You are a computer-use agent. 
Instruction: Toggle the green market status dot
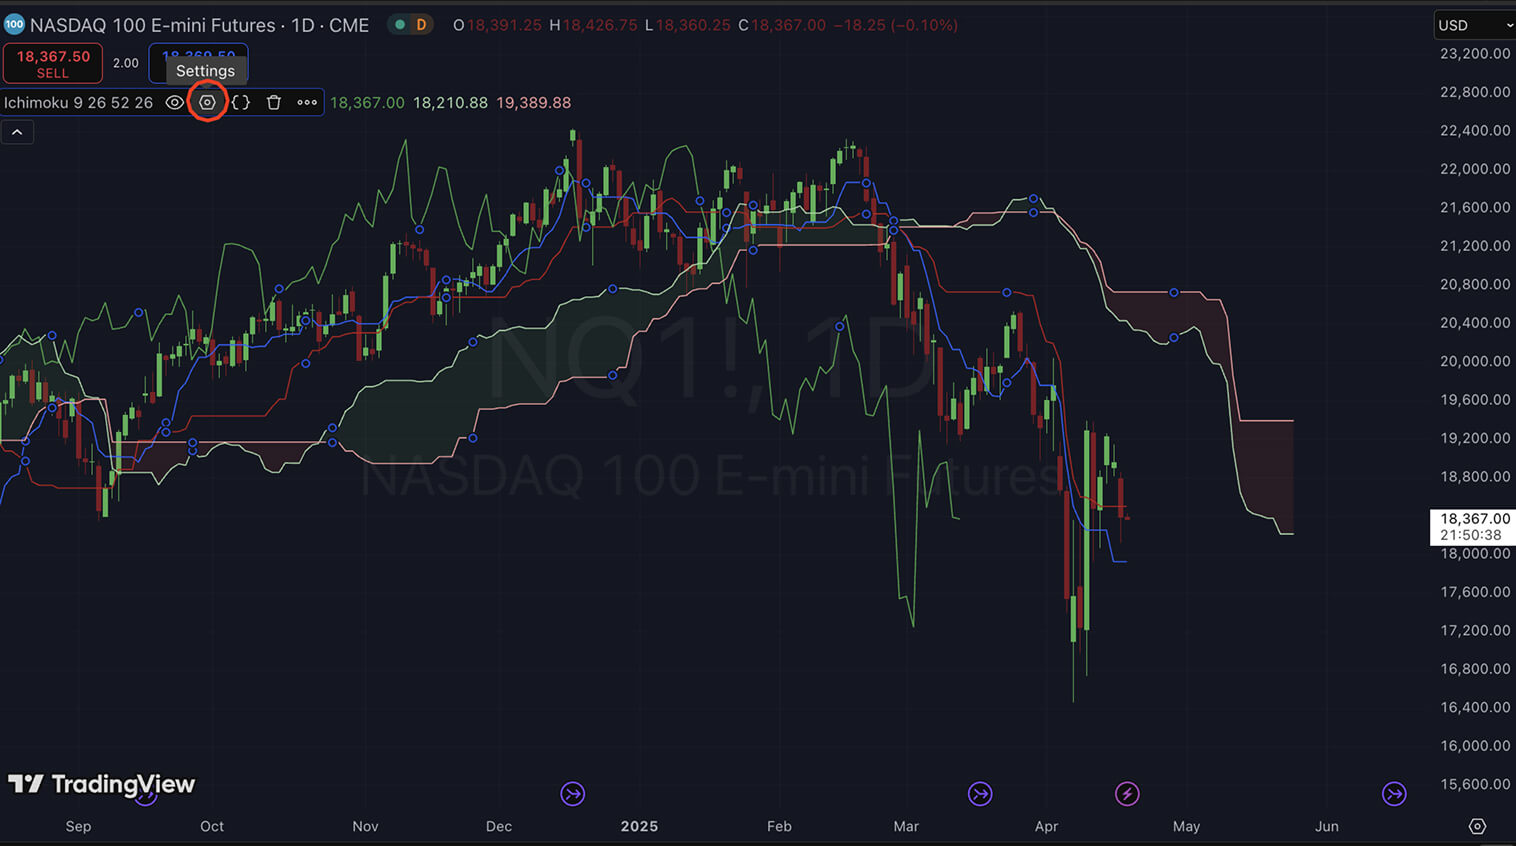(400, 25)
